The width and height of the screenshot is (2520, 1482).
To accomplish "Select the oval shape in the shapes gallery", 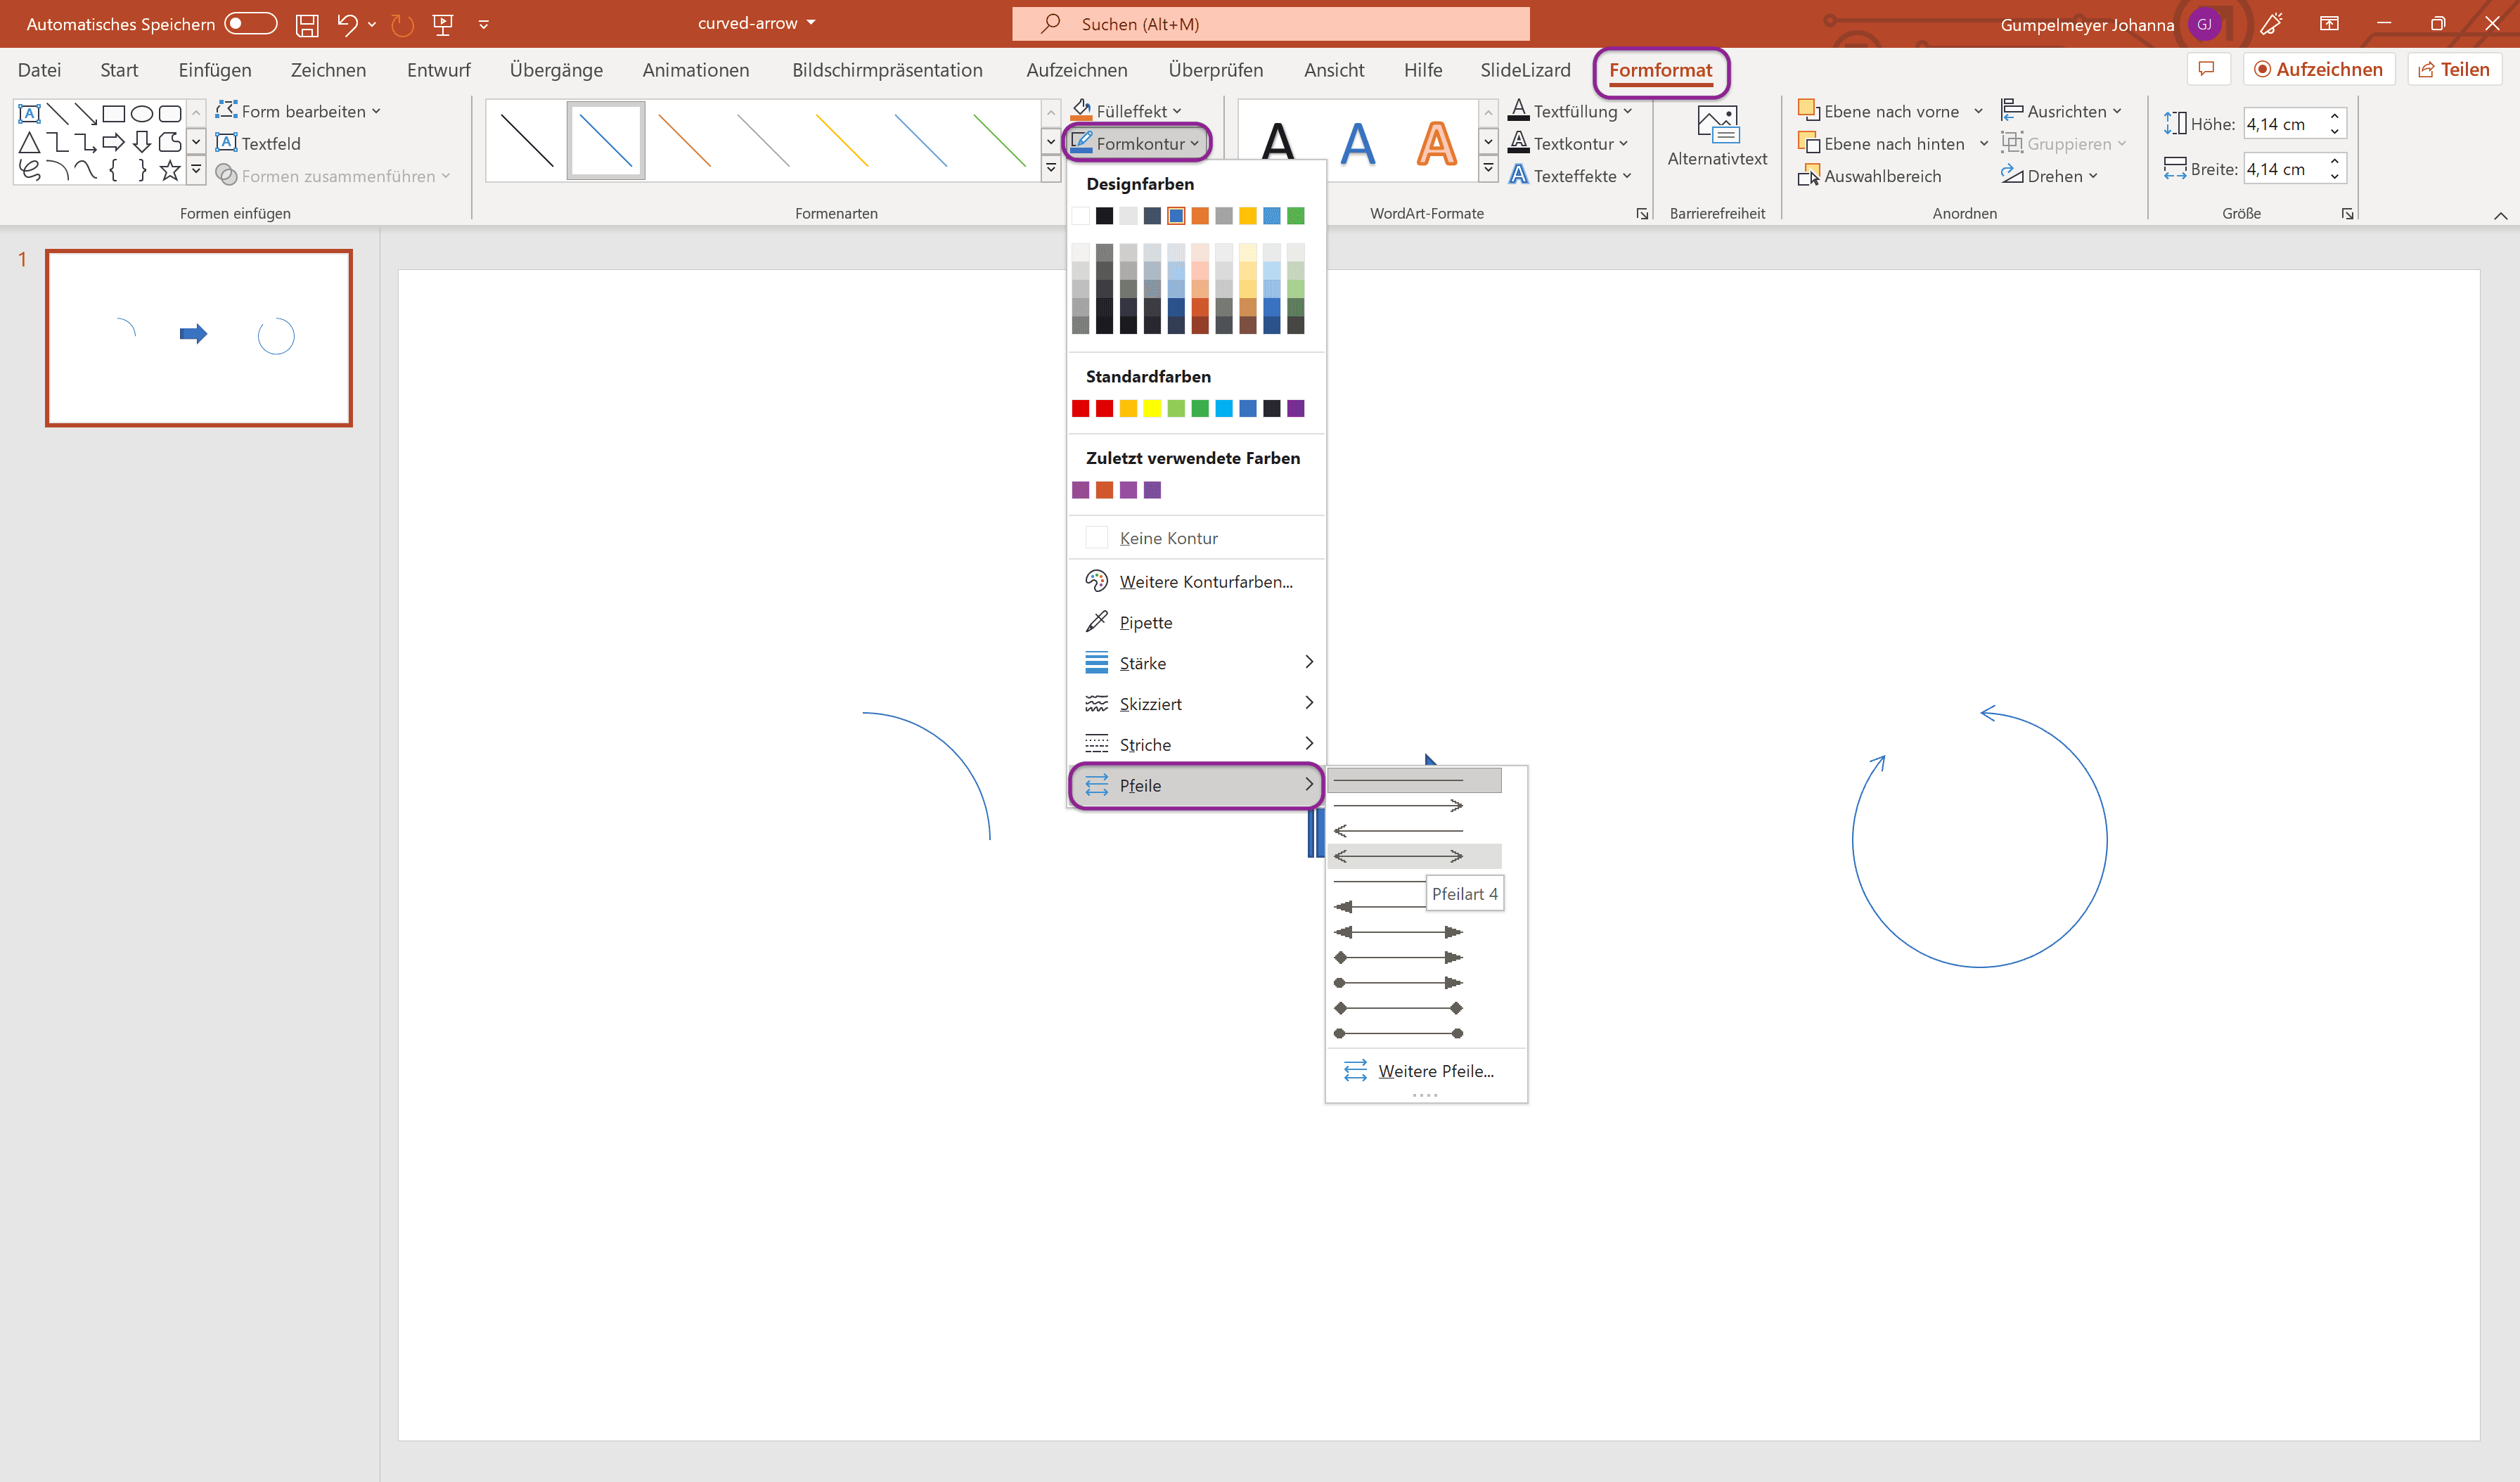I will tap(142, 113).
